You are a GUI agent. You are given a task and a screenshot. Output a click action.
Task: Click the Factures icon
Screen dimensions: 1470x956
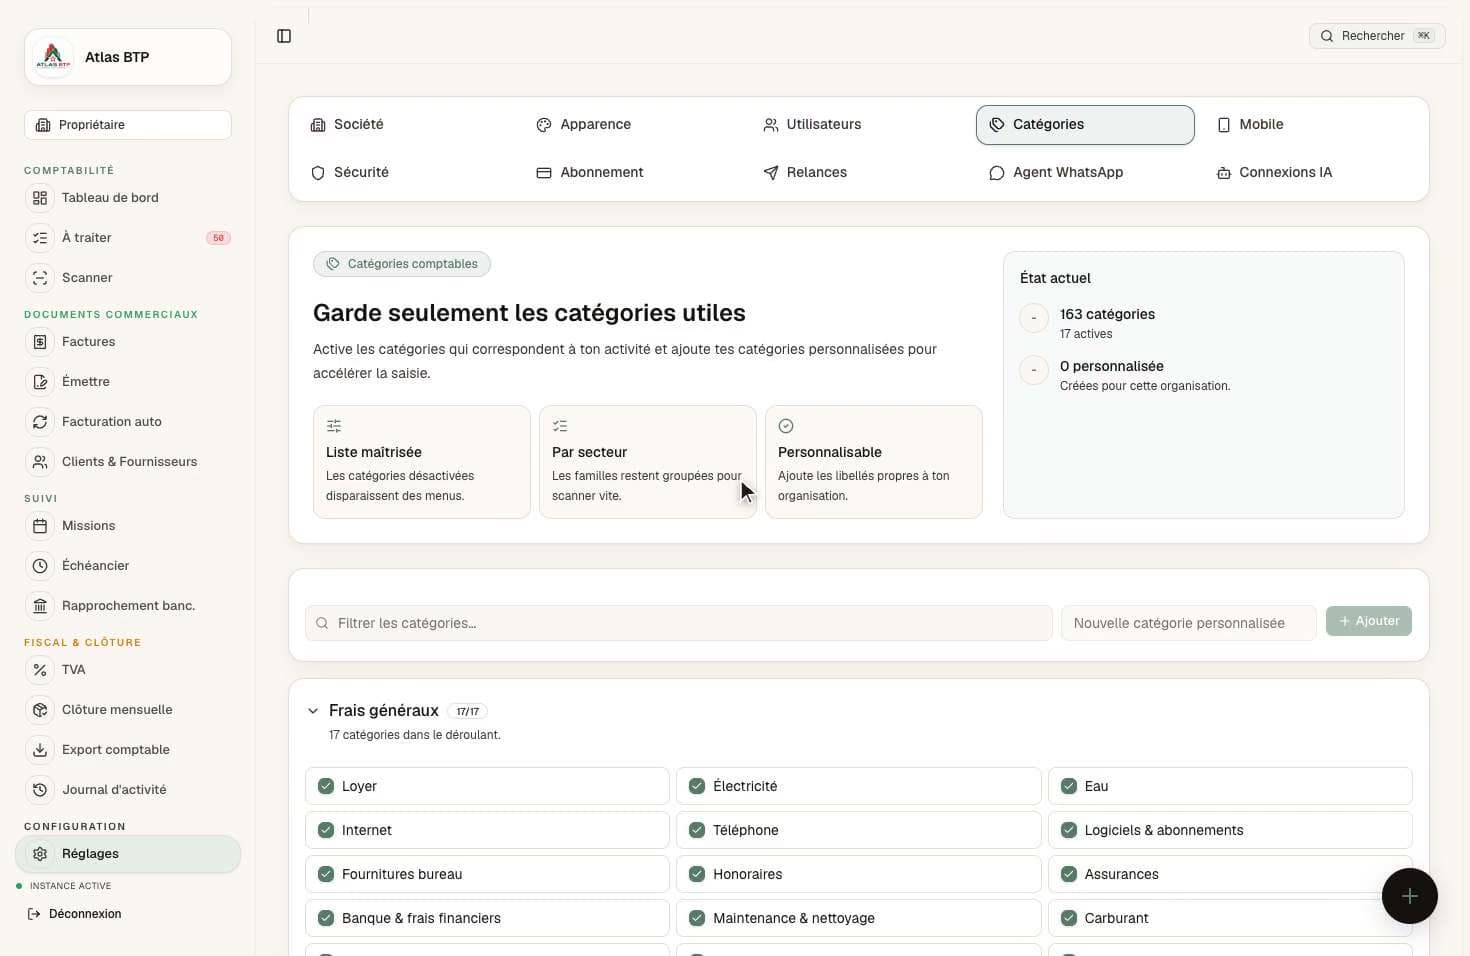40,342
